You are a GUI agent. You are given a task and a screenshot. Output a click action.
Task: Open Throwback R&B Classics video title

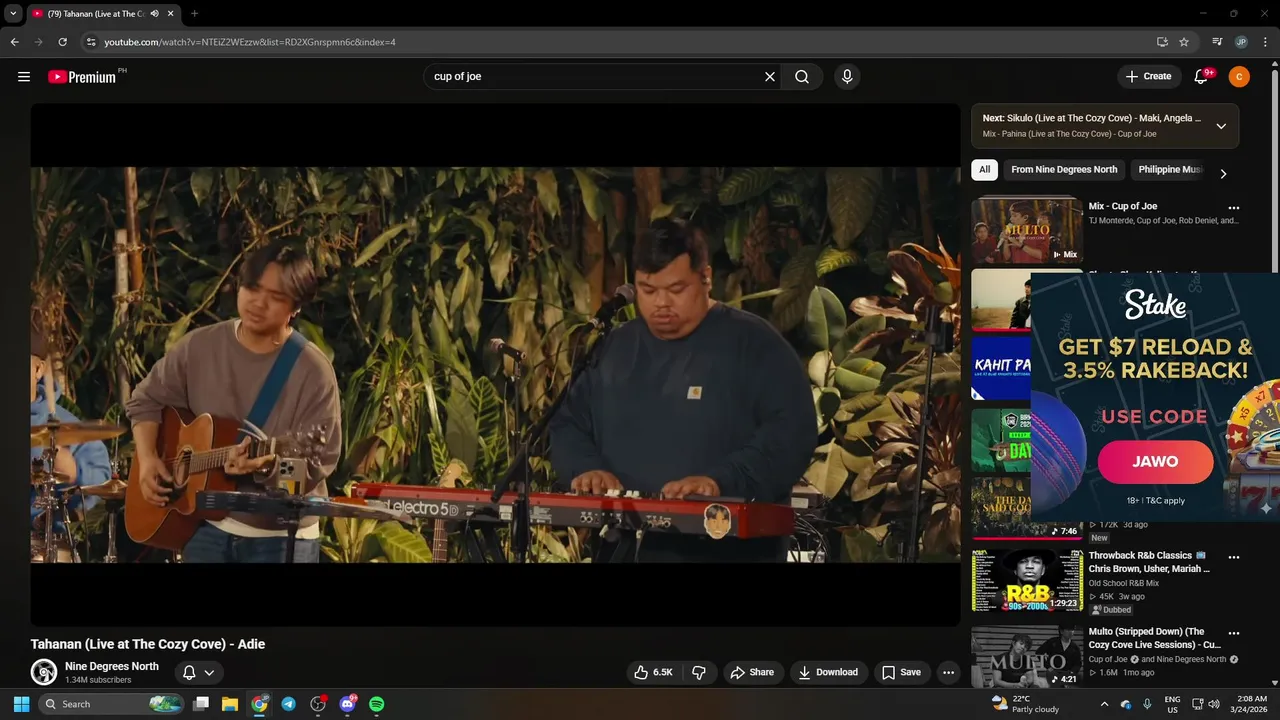point(1150,562)
